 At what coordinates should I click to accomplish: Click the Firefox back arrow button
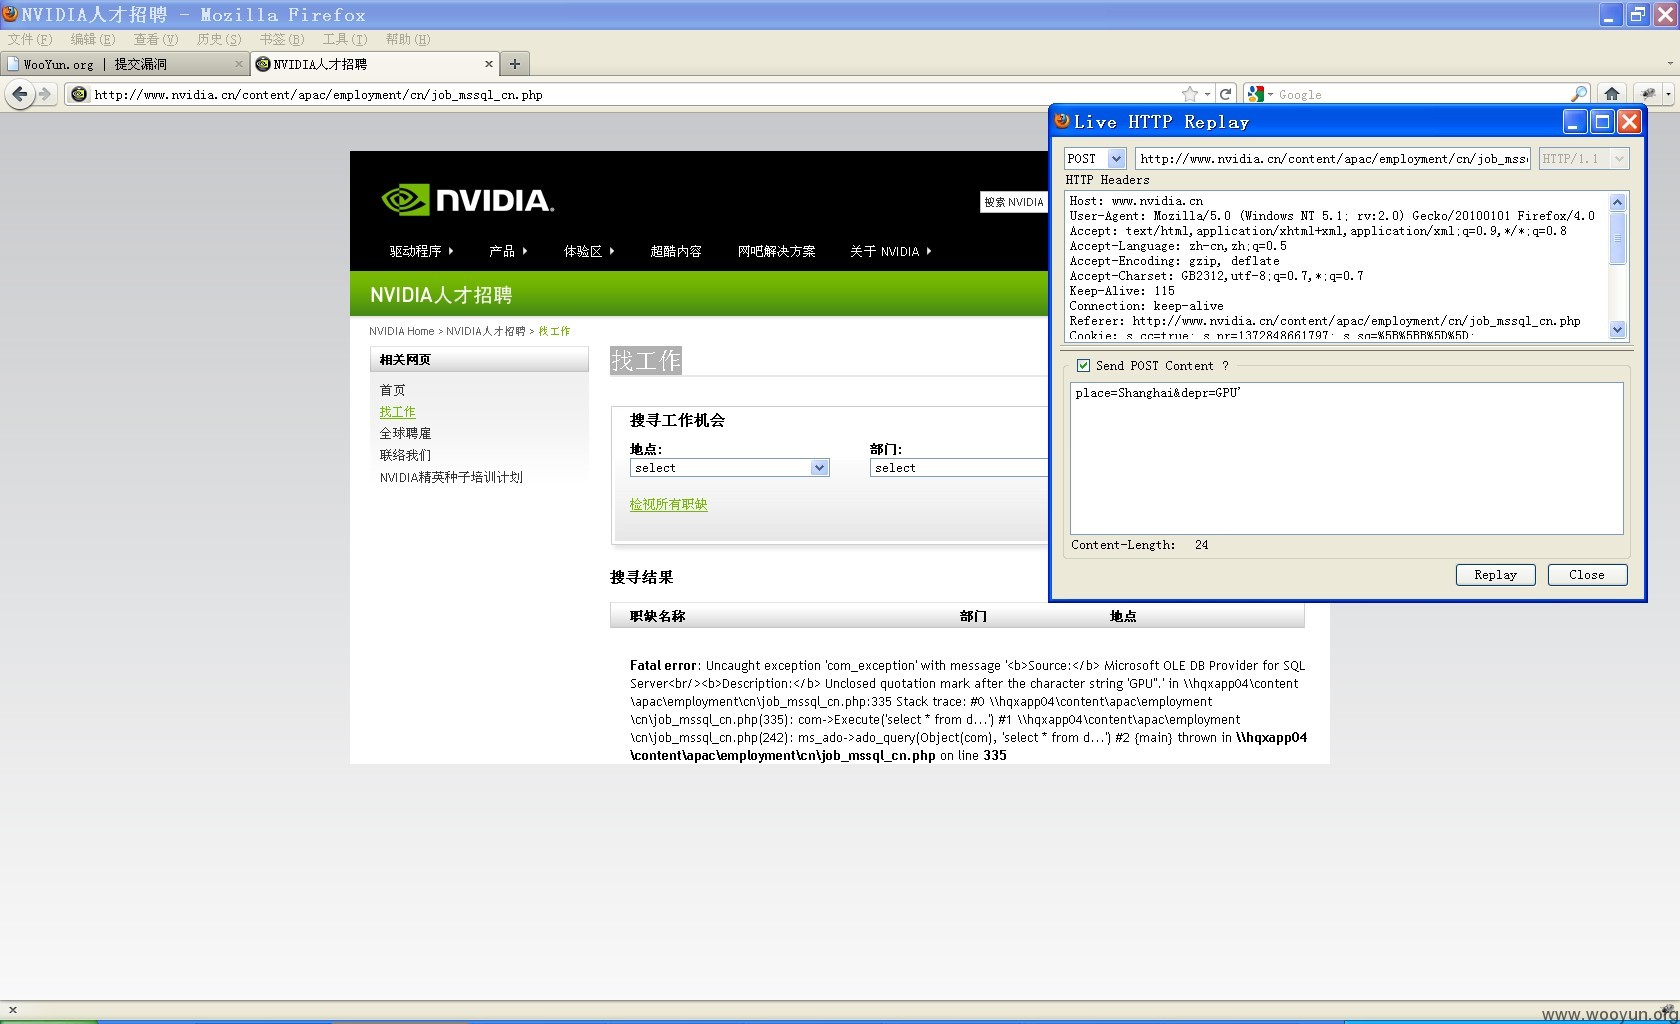(20, 94)
